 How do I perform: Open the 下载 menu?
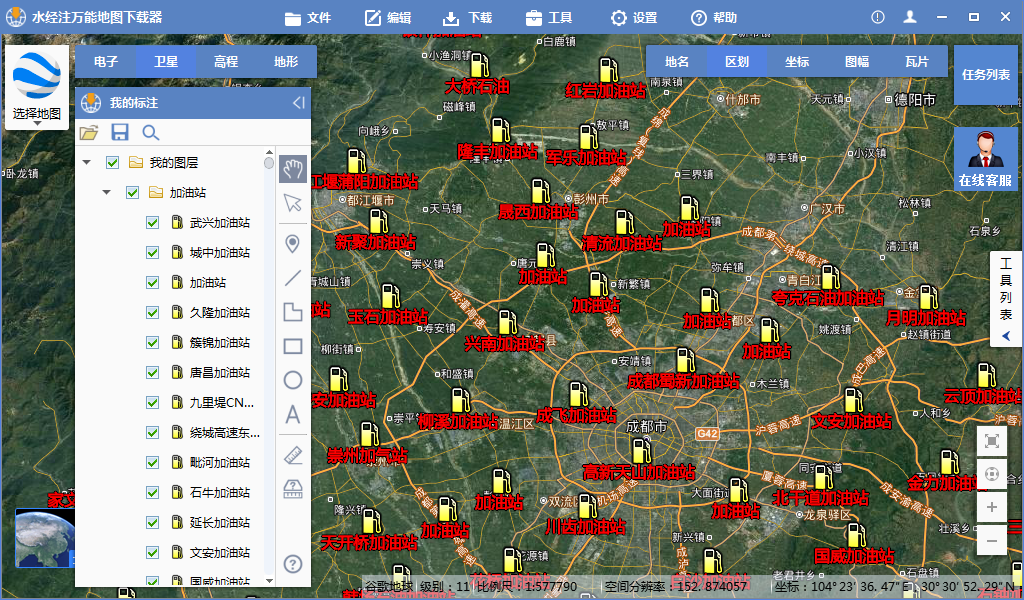click(x=468, y=18)
